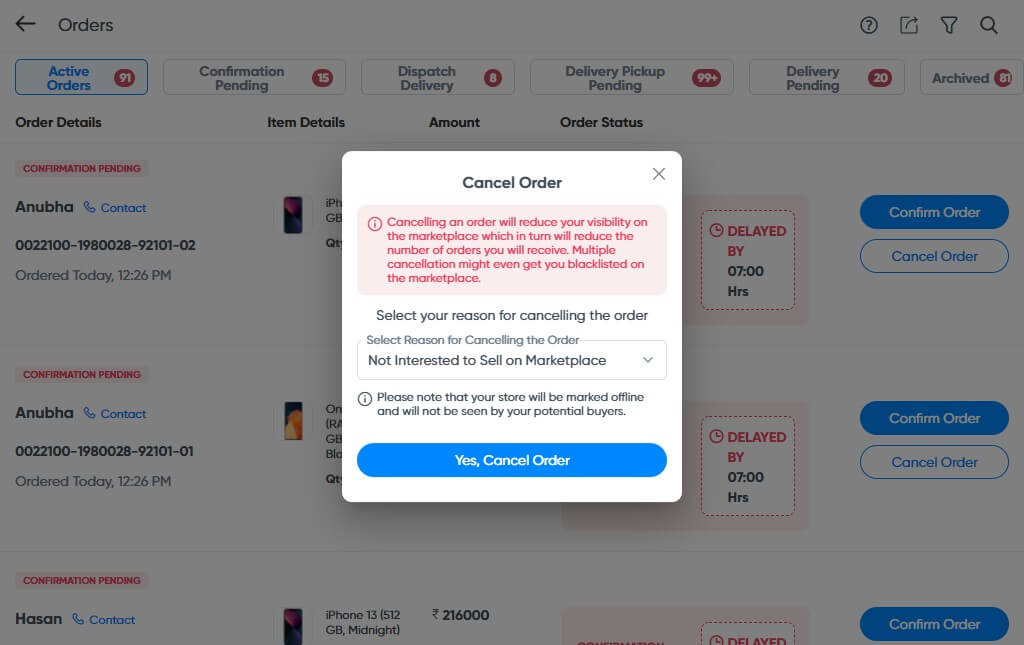The width and height of the screenshot is (1024, 645).
Task: Switch to the Confirmation Pending tab
Action: click(253, 78)
